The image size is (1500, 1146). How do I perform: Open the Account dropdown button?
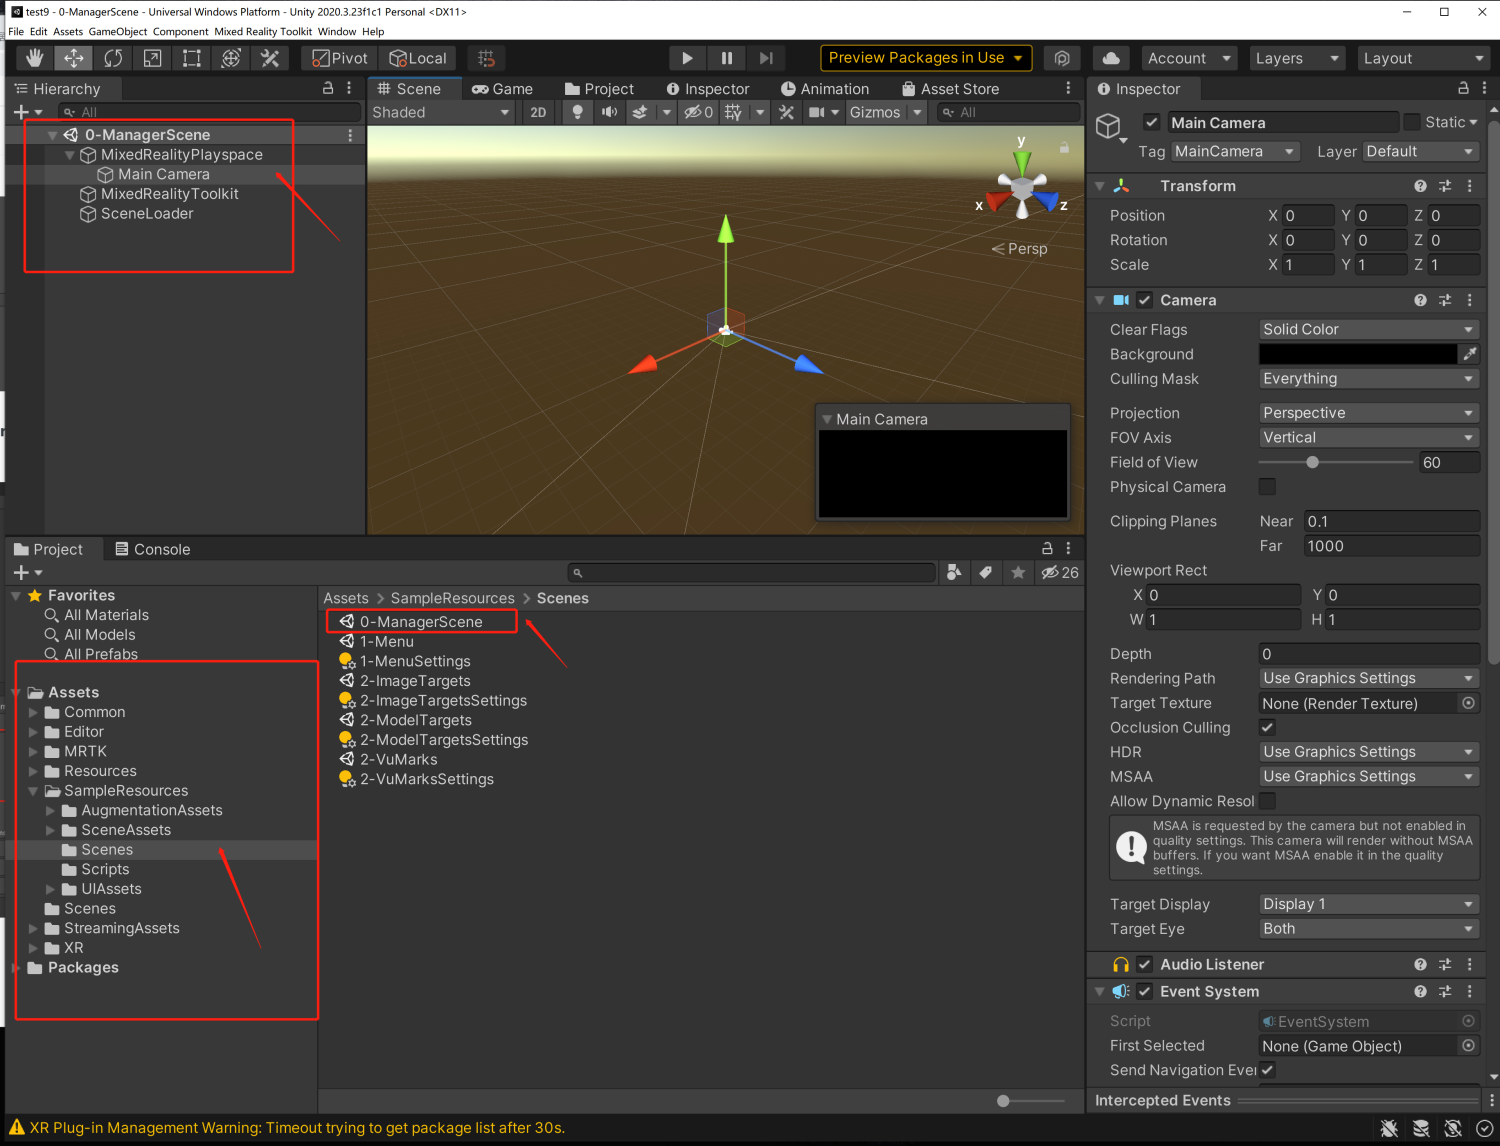point(1187,58)
